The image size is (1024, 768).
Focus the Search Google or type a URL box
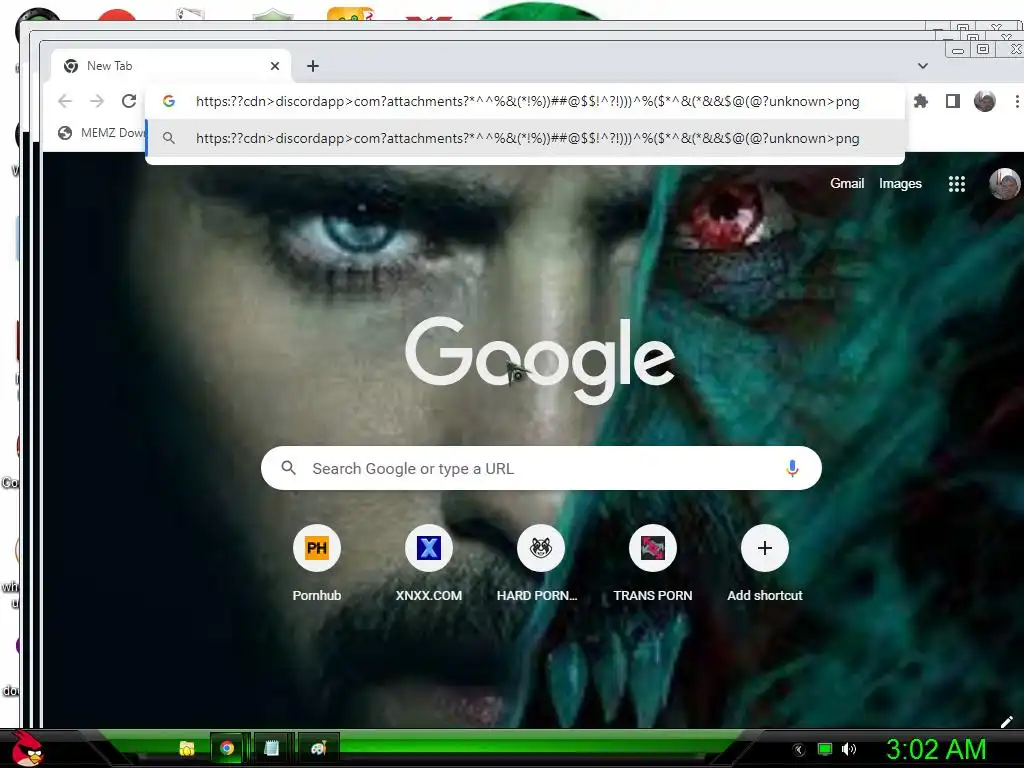[541, 468]
